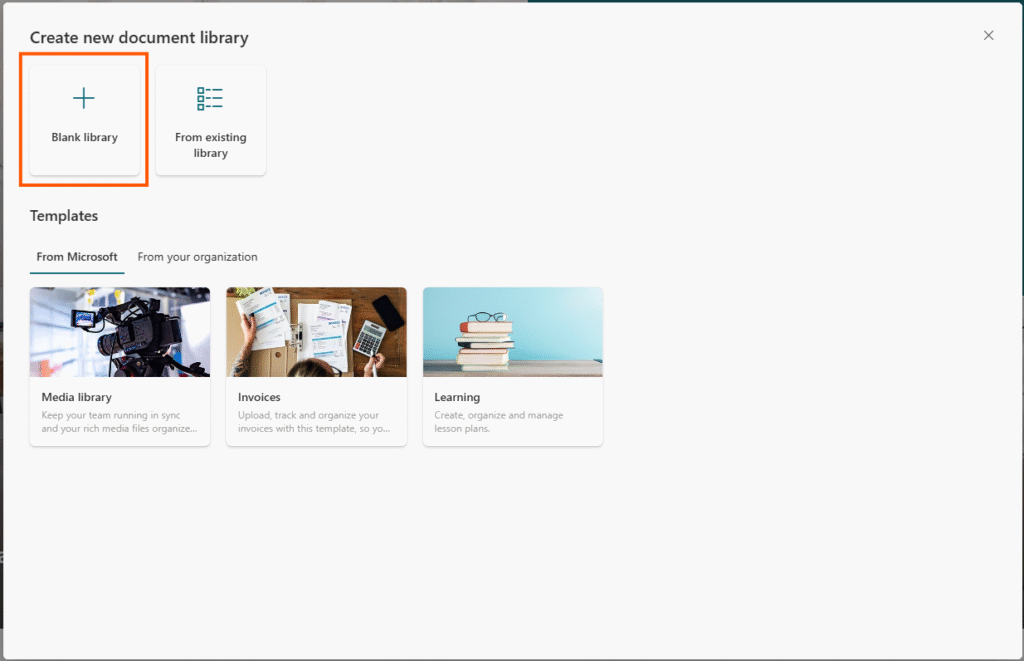This screenshot has width=1024, height=661.
Task: Click the Invoices description text
Action: click(x=314, y=422)
